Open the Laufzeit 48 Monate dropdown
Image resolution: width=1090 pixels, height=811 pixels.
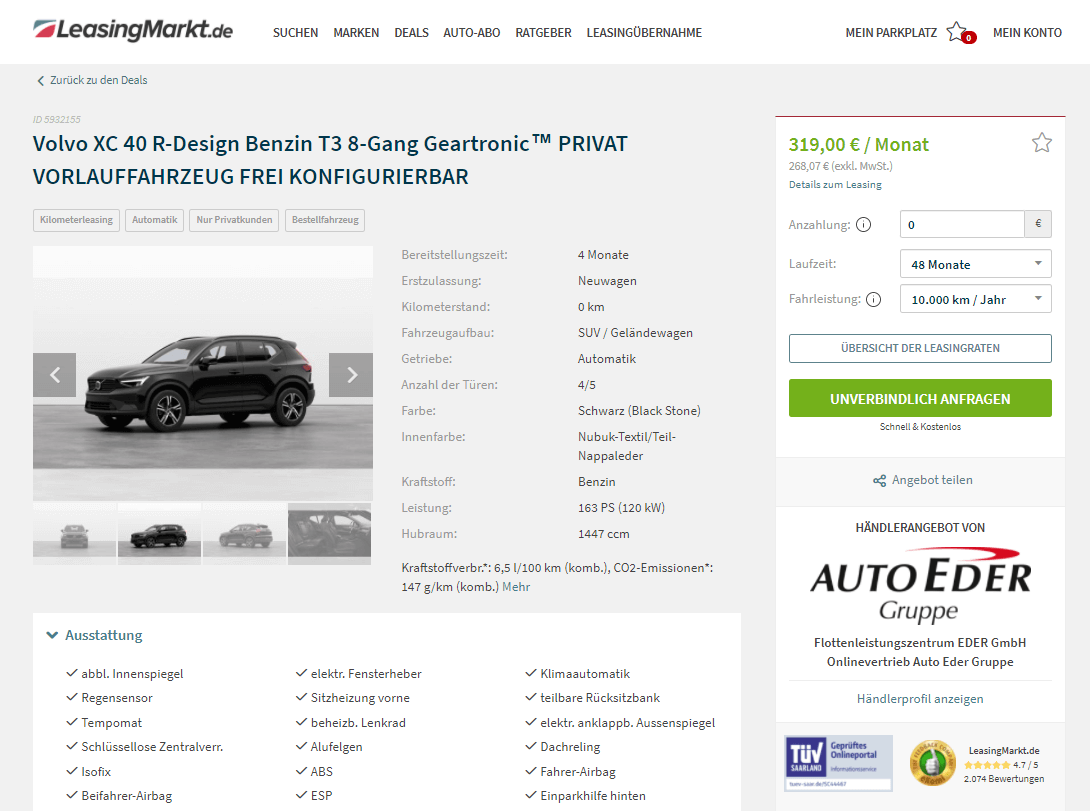click(x=975, y=264)
